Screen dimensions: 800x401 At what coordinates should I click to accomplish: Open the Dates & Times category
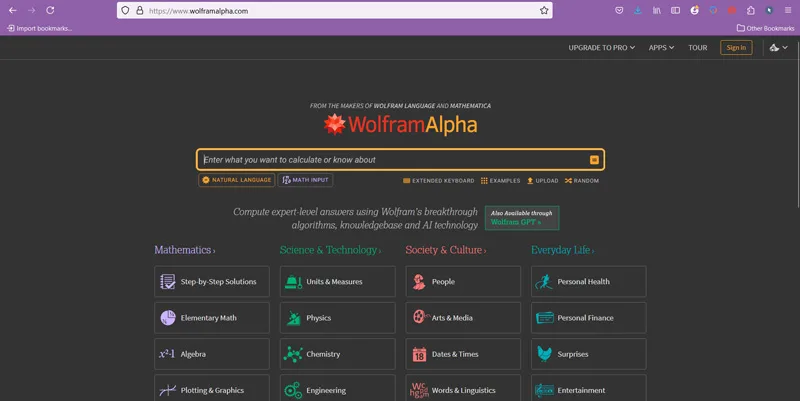[463, 354]
